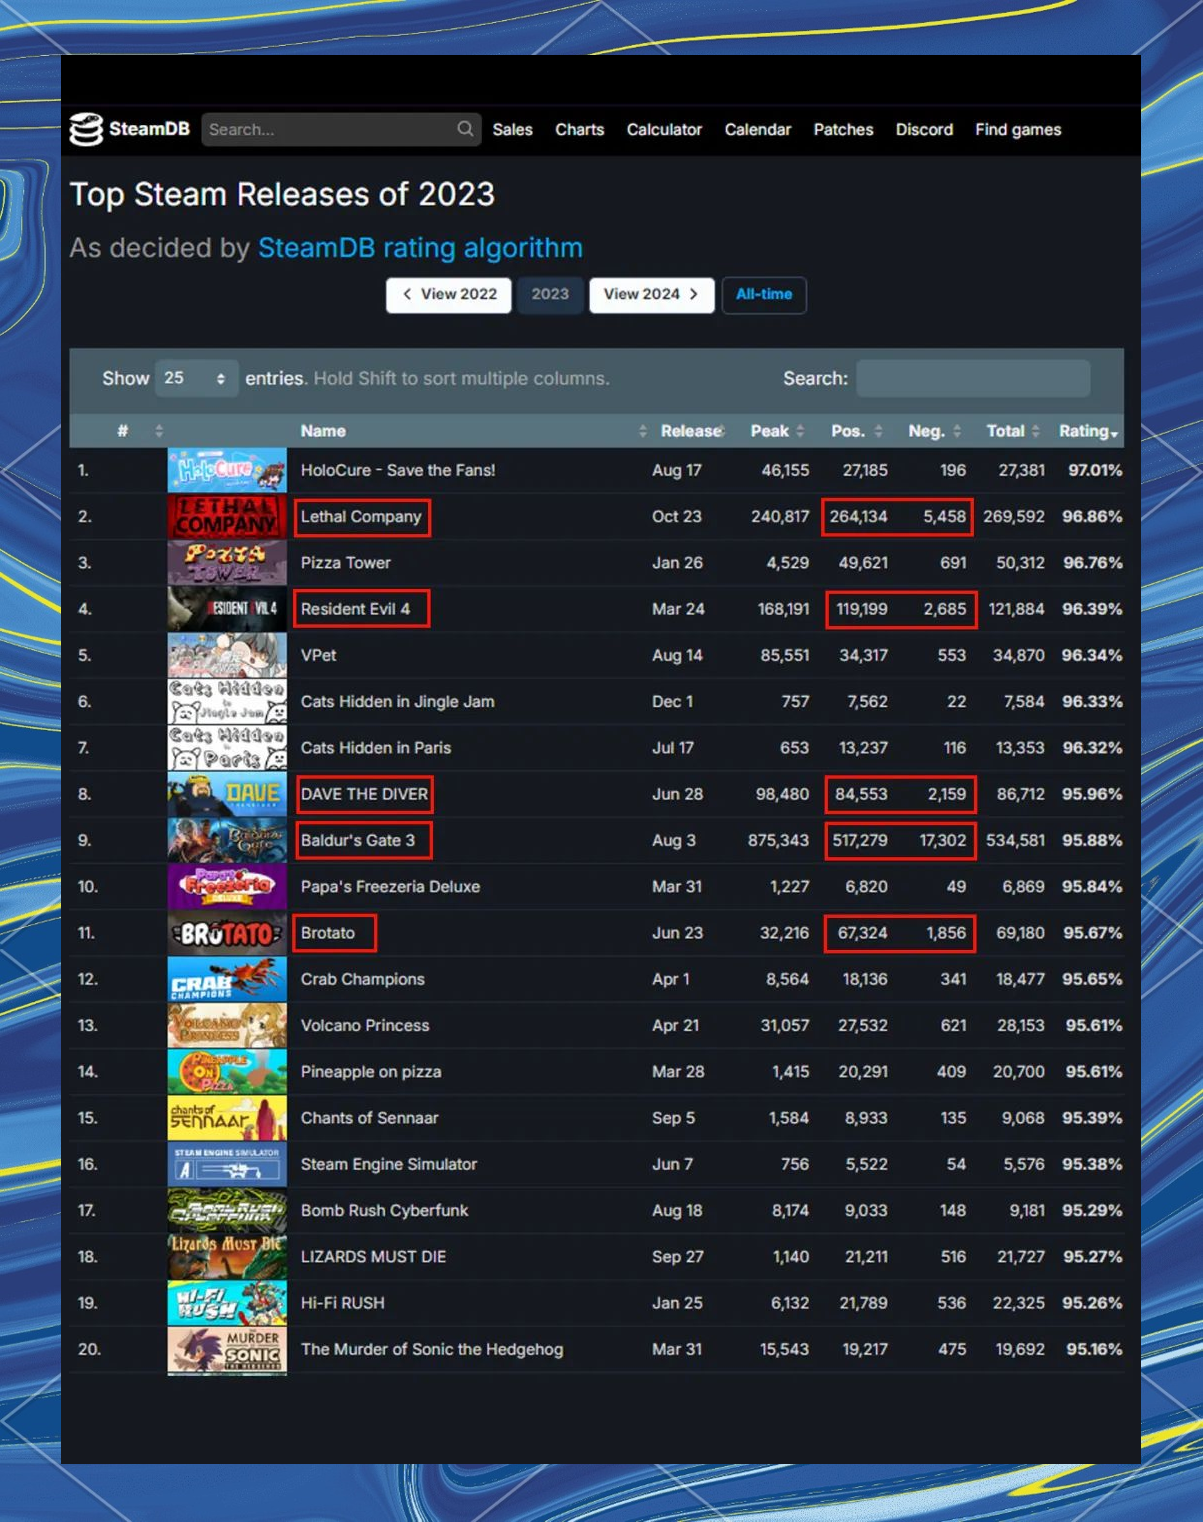1203x1522 pixels.
Task: Open the DAVE THE DIVER thumbnail
Action: tap(227, 794)
